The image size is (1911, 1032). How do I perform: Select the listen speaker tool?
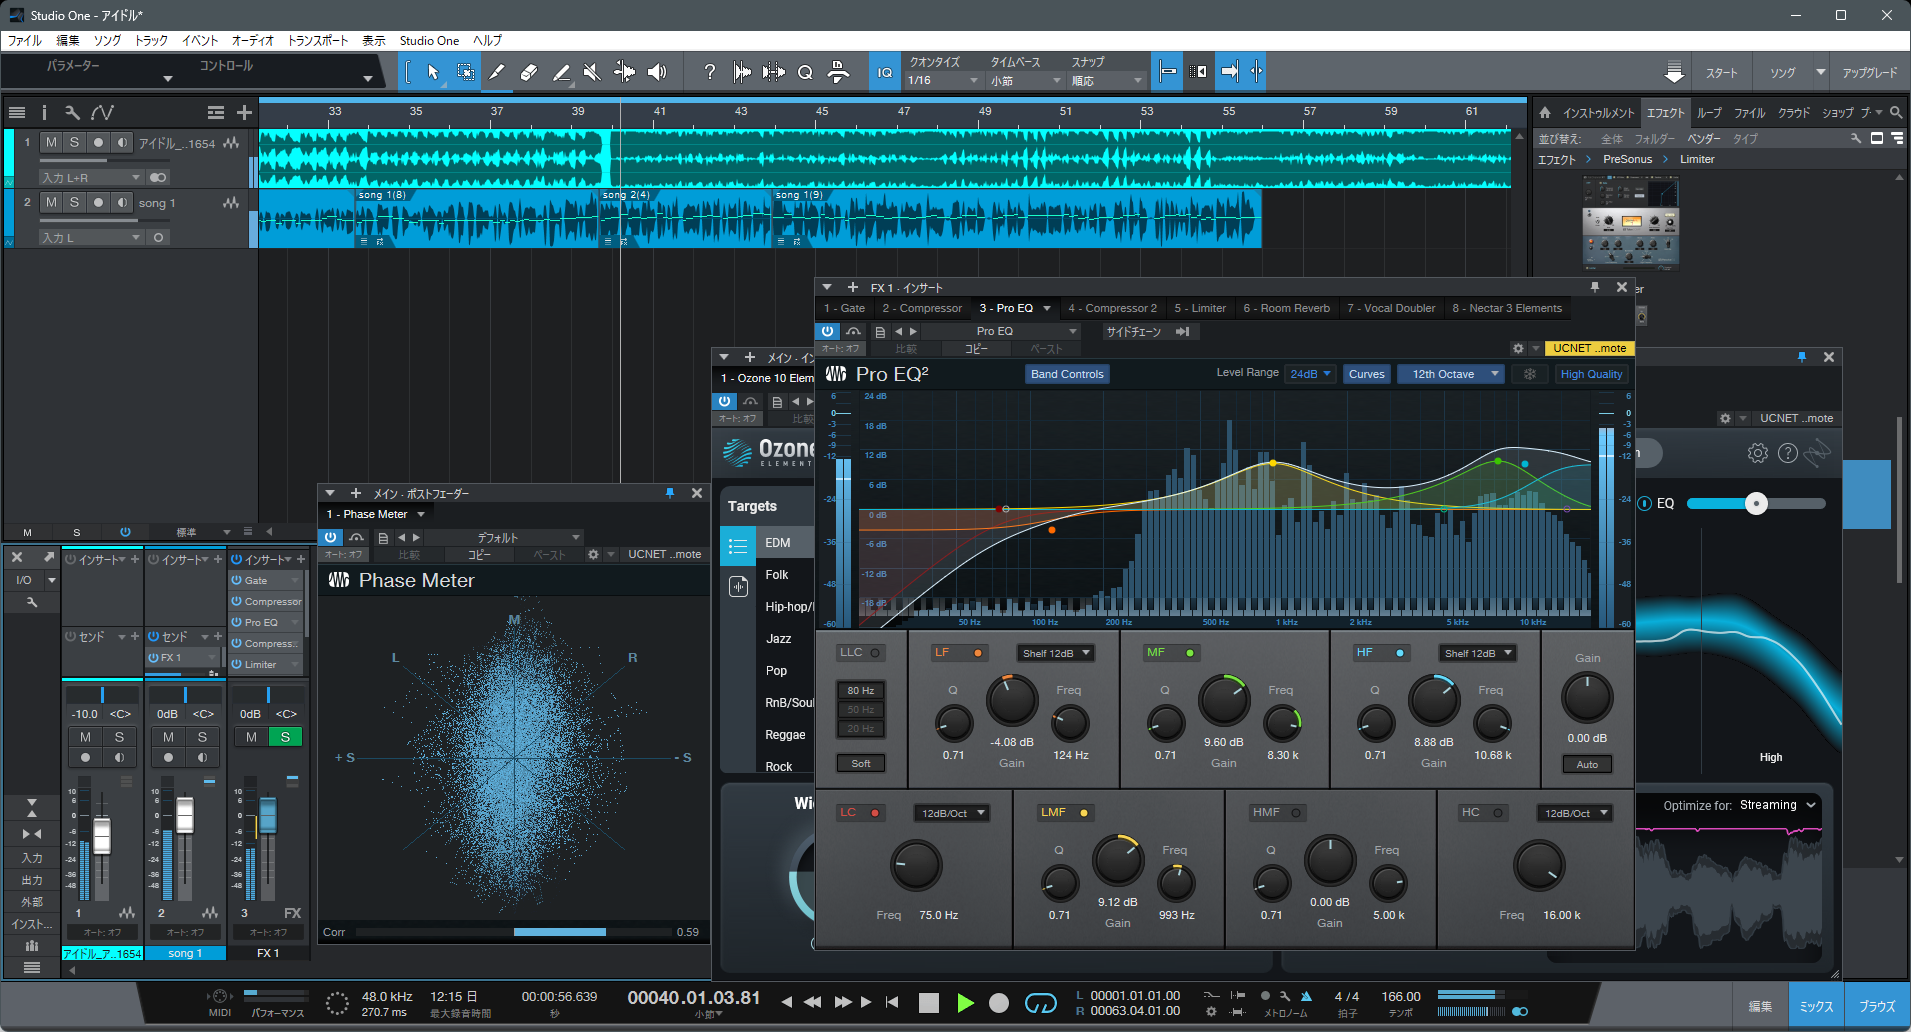point(657,72)
